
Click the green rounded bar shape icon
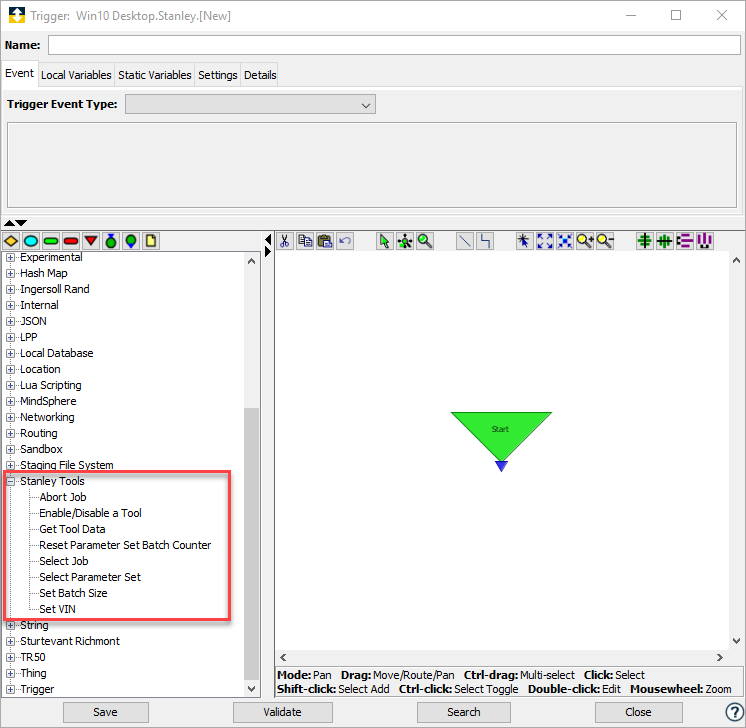[x=51, y=241]
